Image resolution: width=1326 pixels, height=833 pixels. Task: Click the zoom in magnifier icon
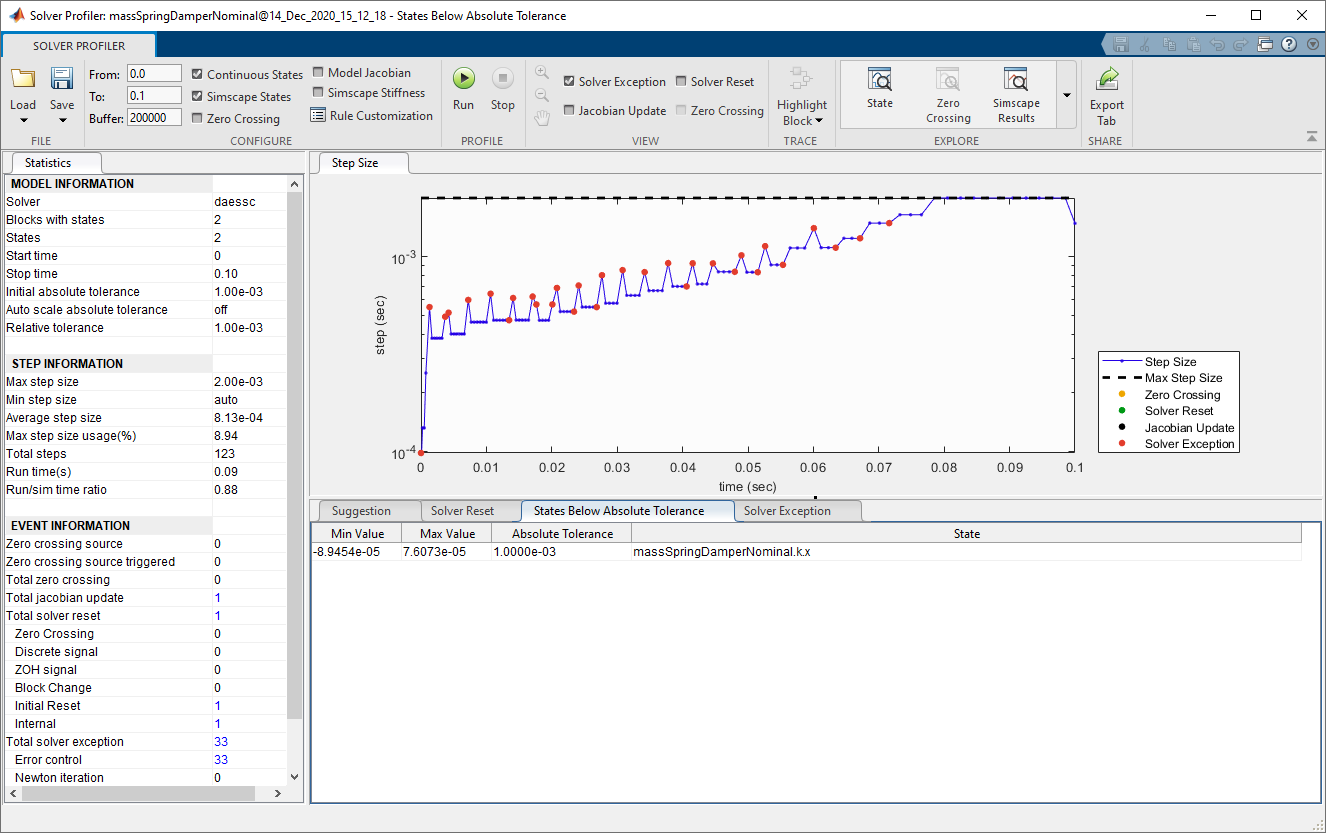click(x=542, y=72)
